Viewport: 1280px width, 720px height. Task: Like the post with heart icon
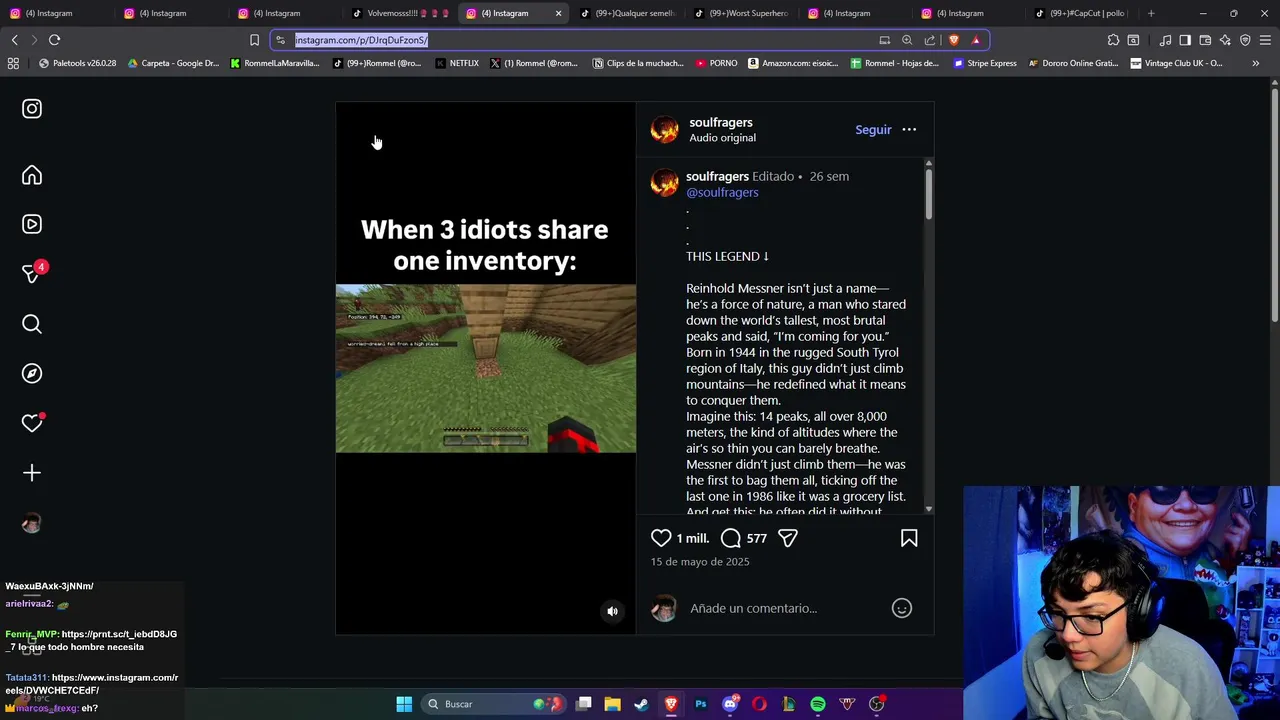(661, 538)
